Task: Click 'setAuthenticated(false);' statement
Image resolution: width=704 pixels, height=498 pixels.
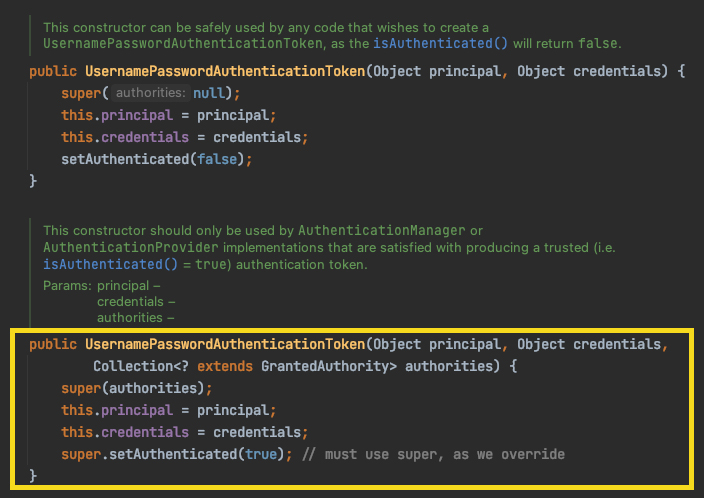Action: pyautogui.click(x=157, y=159)
